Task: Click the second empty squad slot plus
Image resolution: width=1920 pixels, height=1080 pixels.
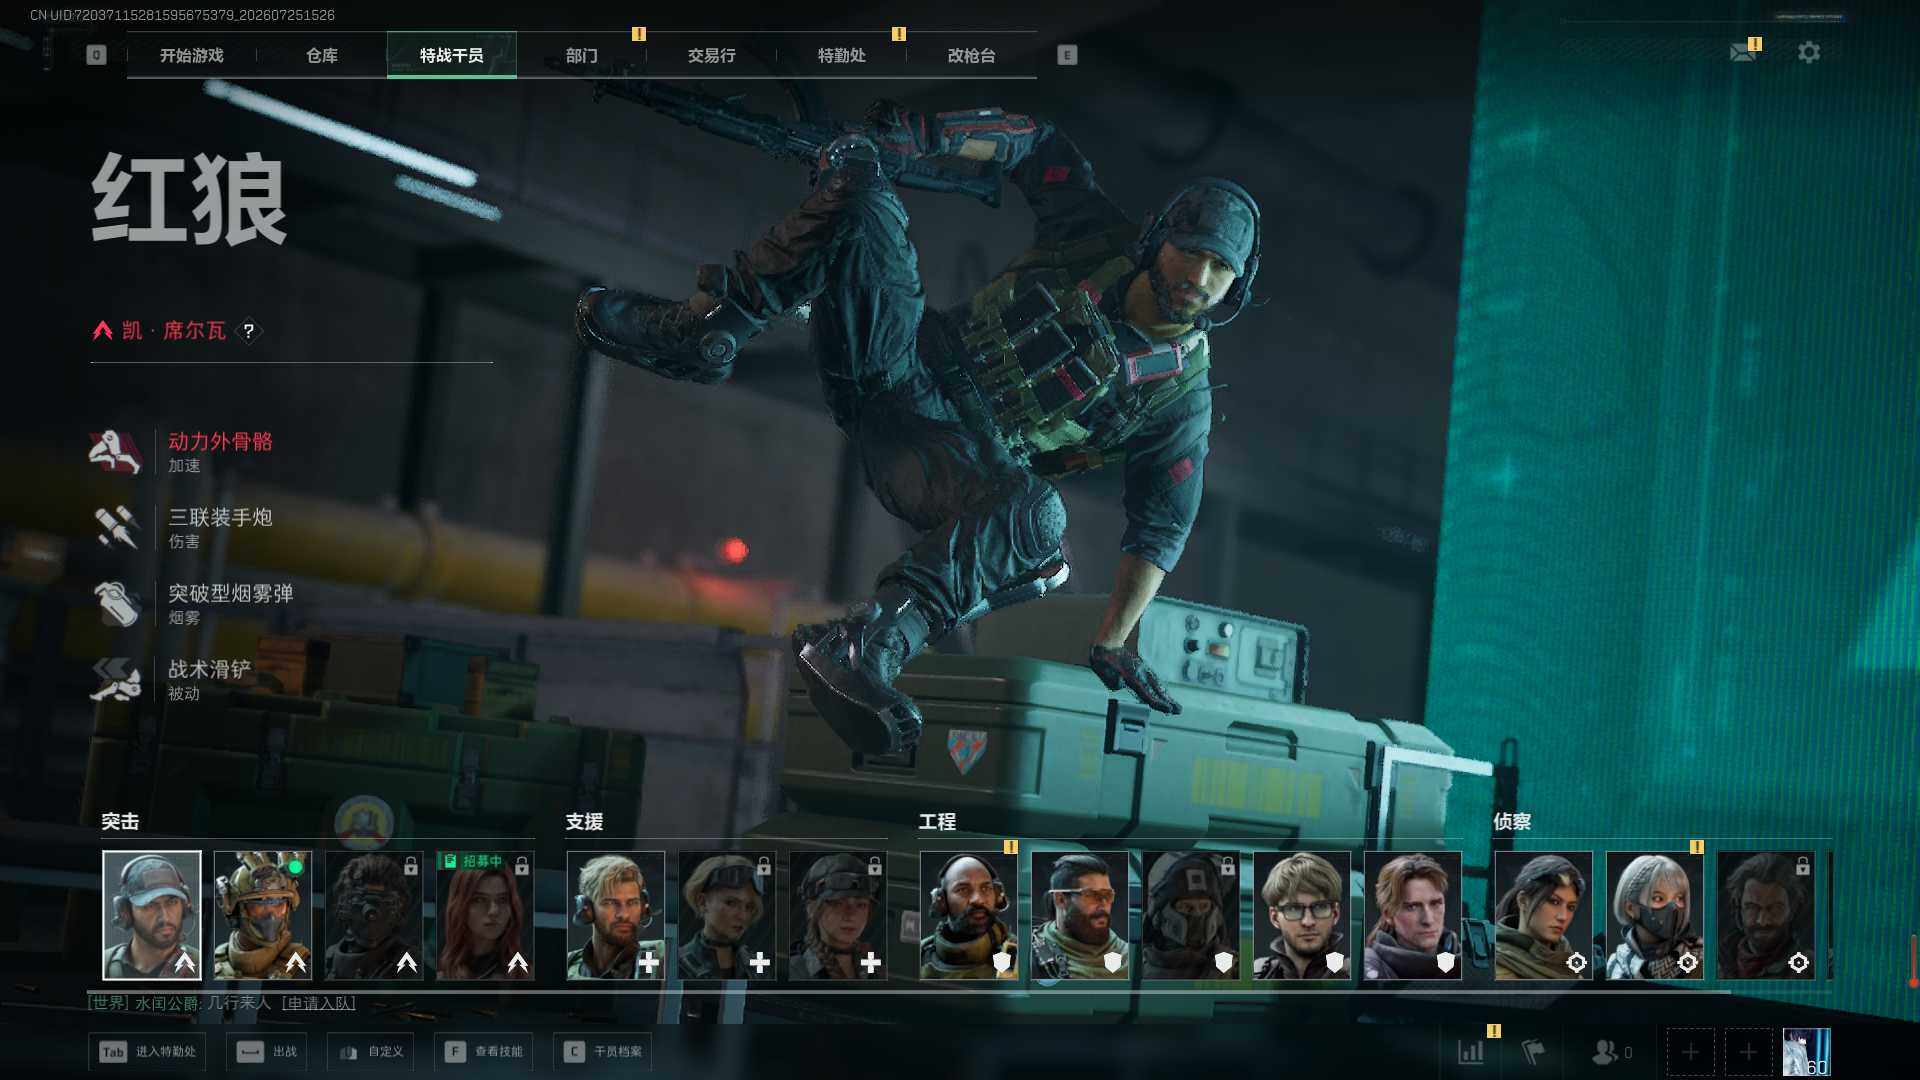Action: (1748, 1052)
